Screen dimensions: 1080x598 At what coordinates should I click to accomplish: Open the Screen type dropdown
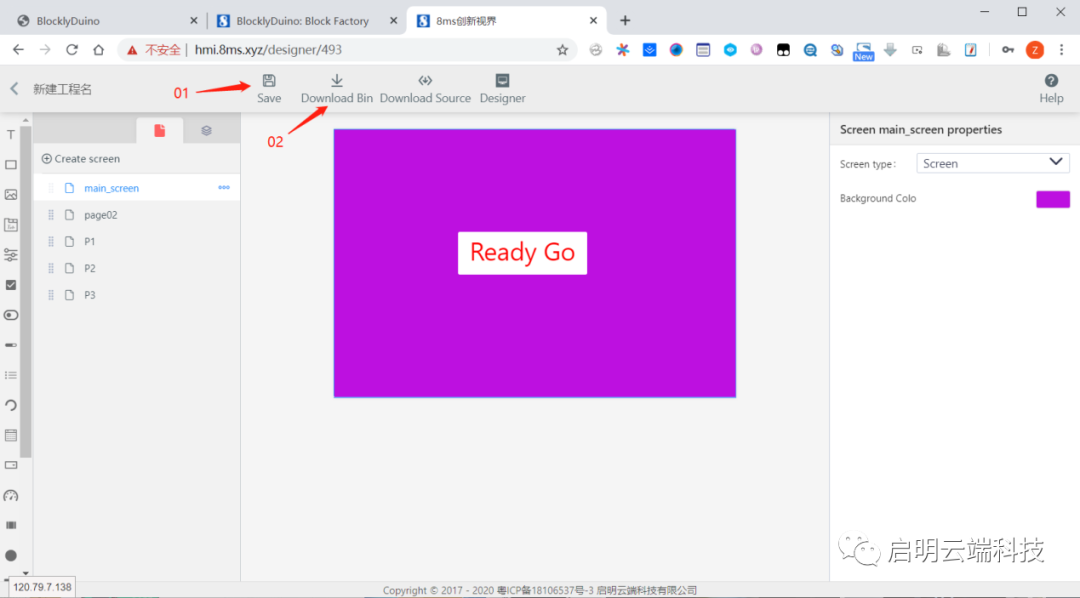[x=993, y=163]
